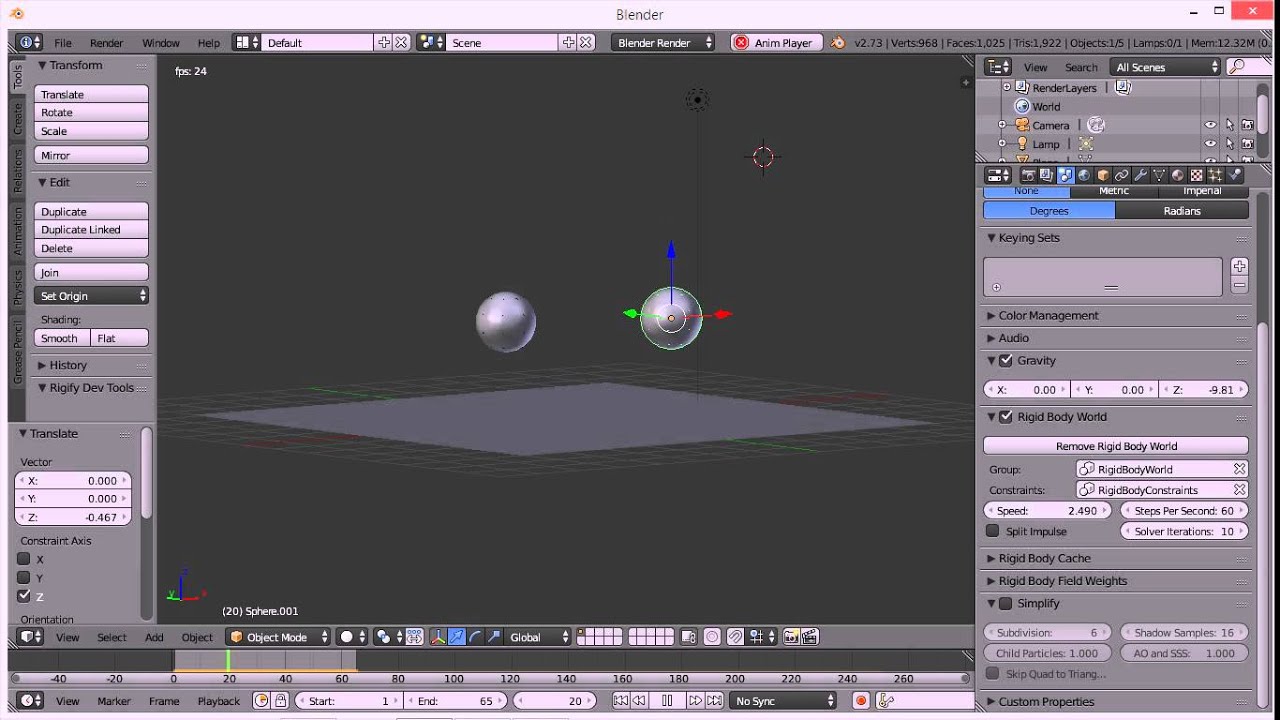Switch to the Create tool shelf tab
The image size is (1280, 720).
click(17, 119)
